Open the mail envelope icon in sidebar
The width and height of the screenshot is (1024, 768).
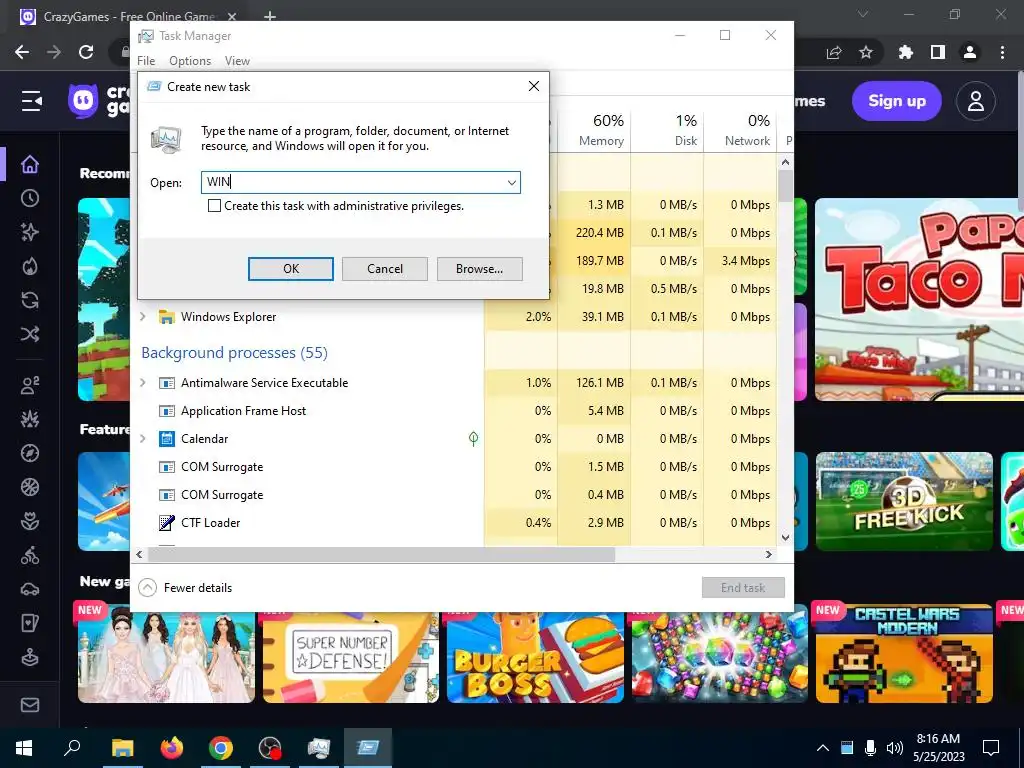pyautogui.click(x=30, y=705)
